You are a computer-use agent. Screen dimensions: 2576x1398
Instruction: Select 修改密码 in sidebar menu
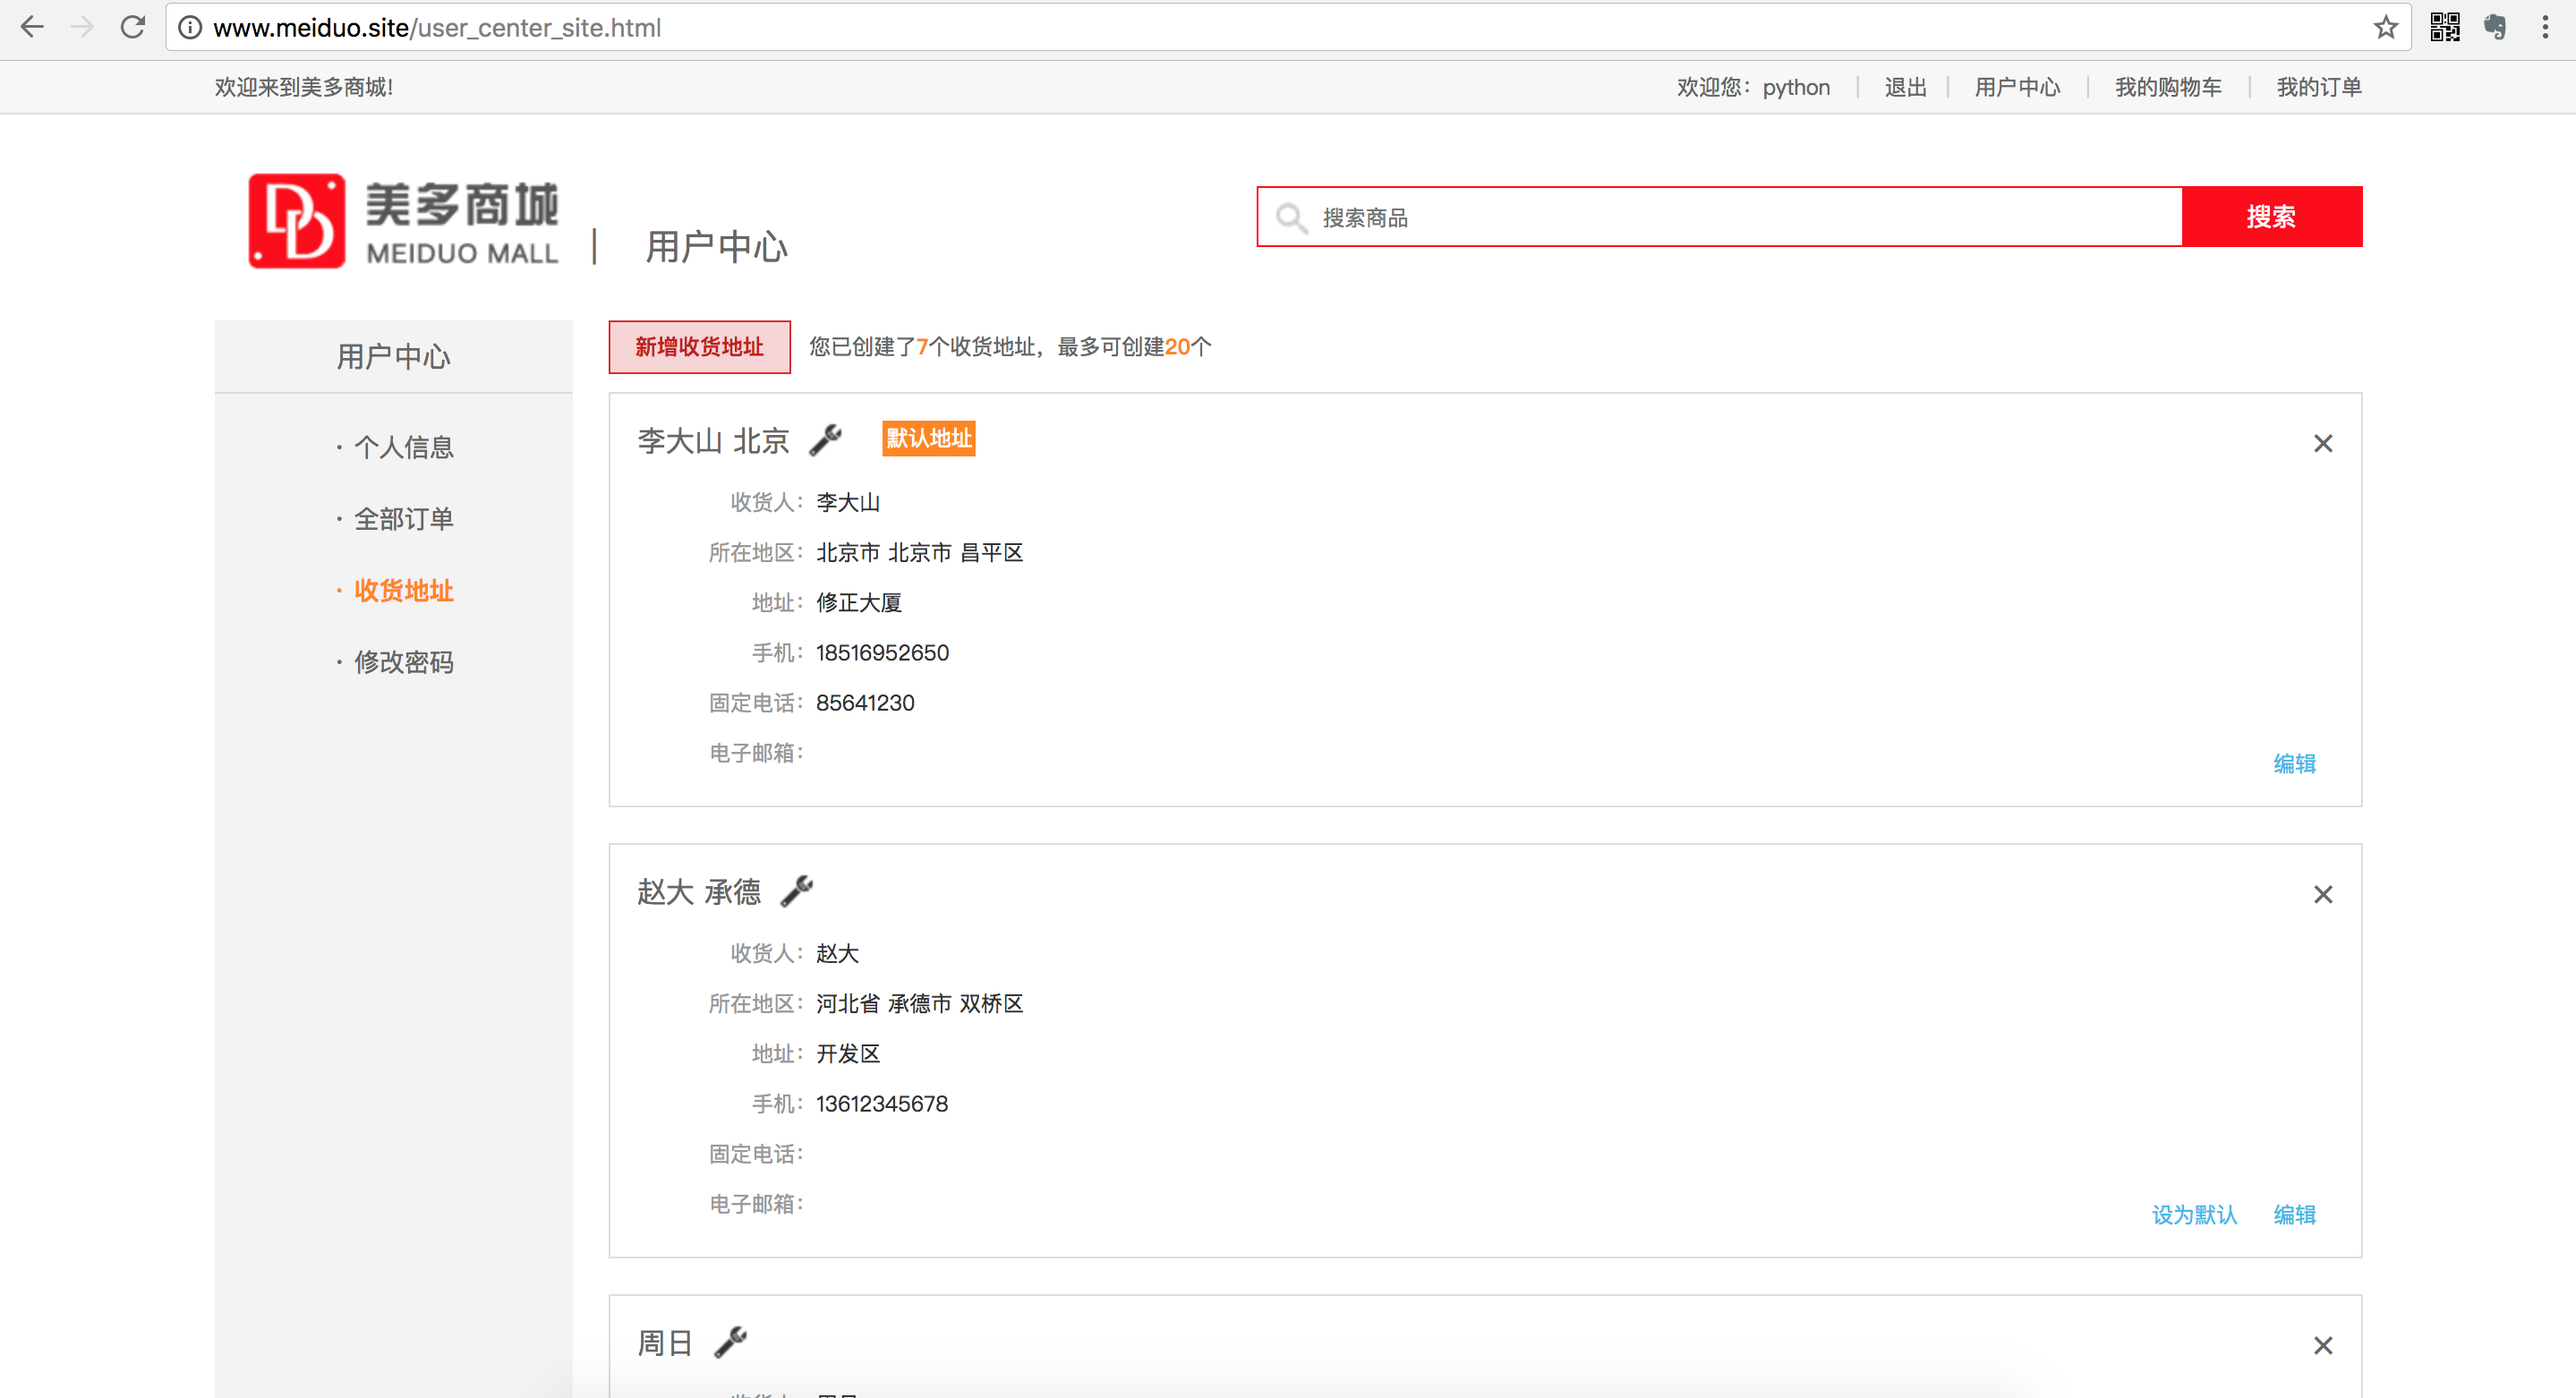(403, 662)
